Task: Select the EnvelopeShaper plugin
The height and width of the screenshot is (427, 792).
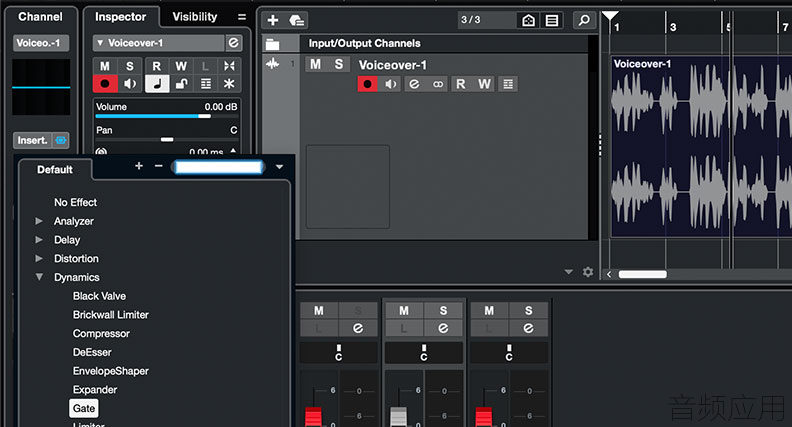Action: (111, 371)
